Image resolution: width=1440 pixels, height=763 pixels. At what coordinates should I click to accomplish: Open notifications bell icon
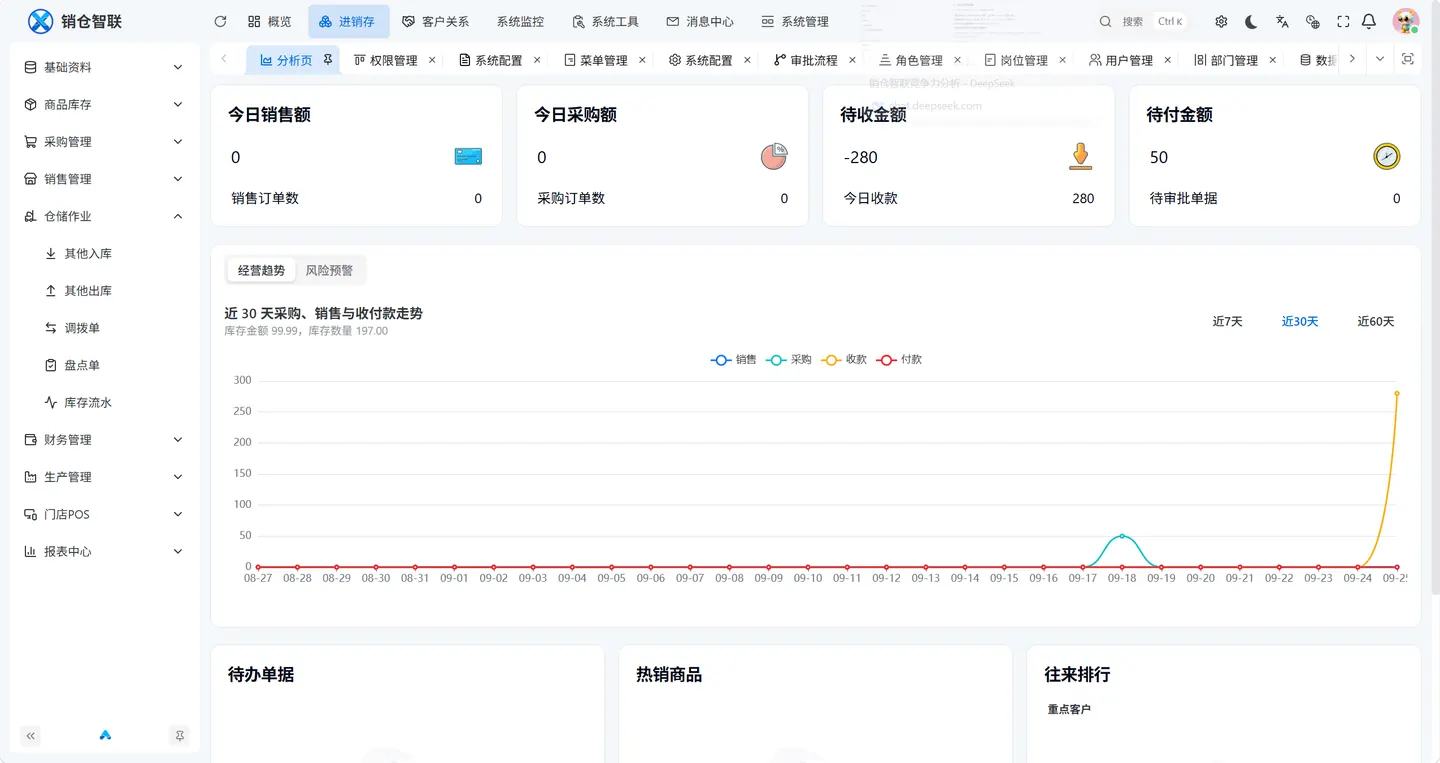1369,21
